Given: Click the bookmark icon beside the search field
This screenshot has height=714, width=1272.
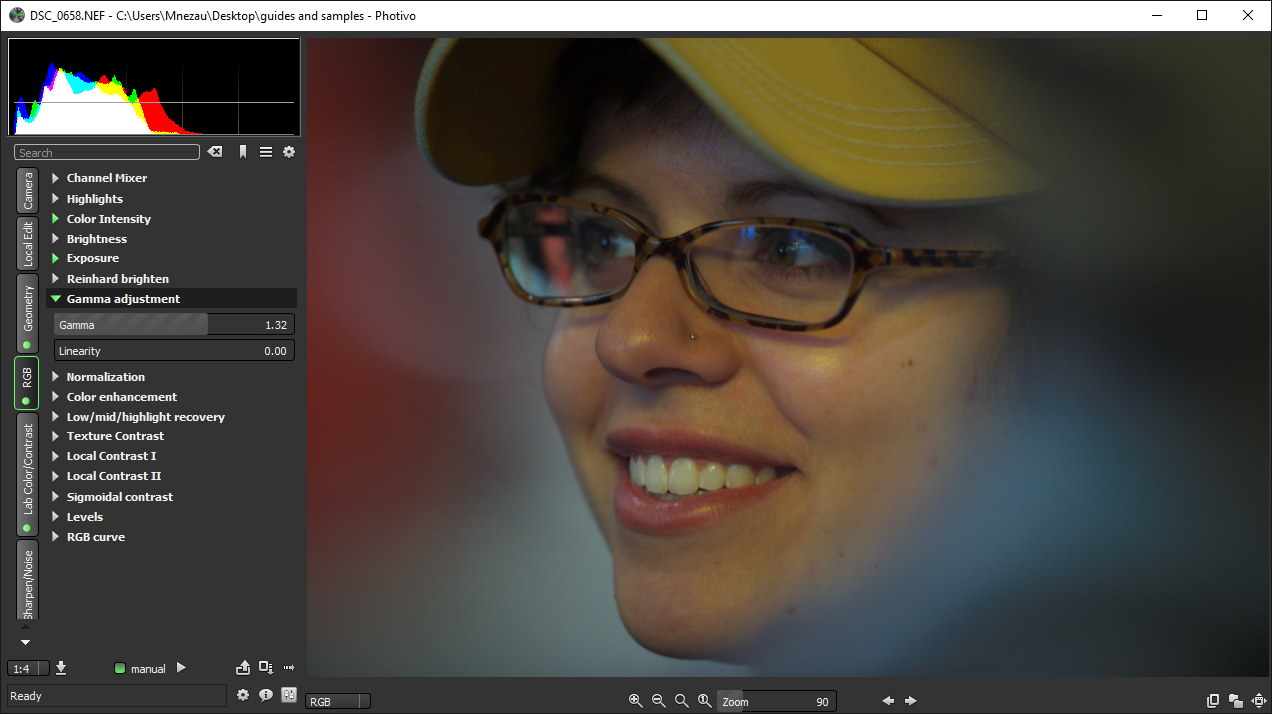Looking at the screenshot, I should [x=241, y=152].
